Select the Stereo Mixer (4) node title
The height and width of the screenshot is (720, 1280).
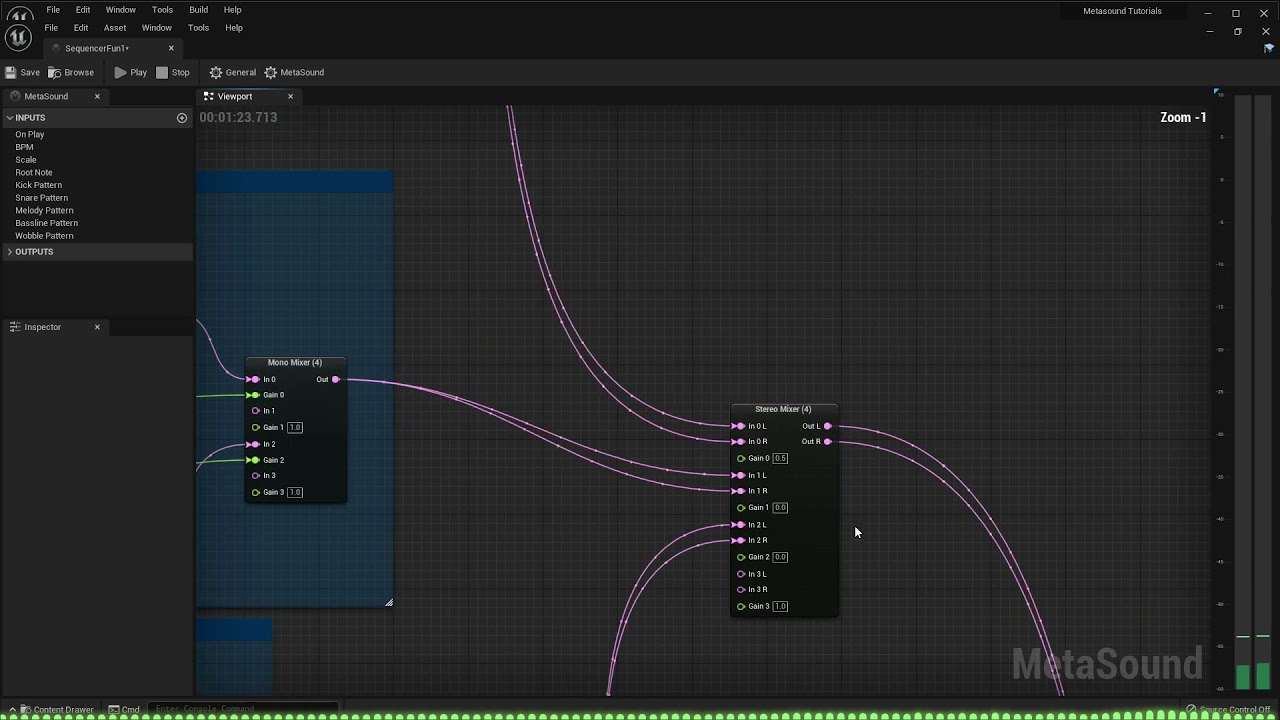pos(783,409)
